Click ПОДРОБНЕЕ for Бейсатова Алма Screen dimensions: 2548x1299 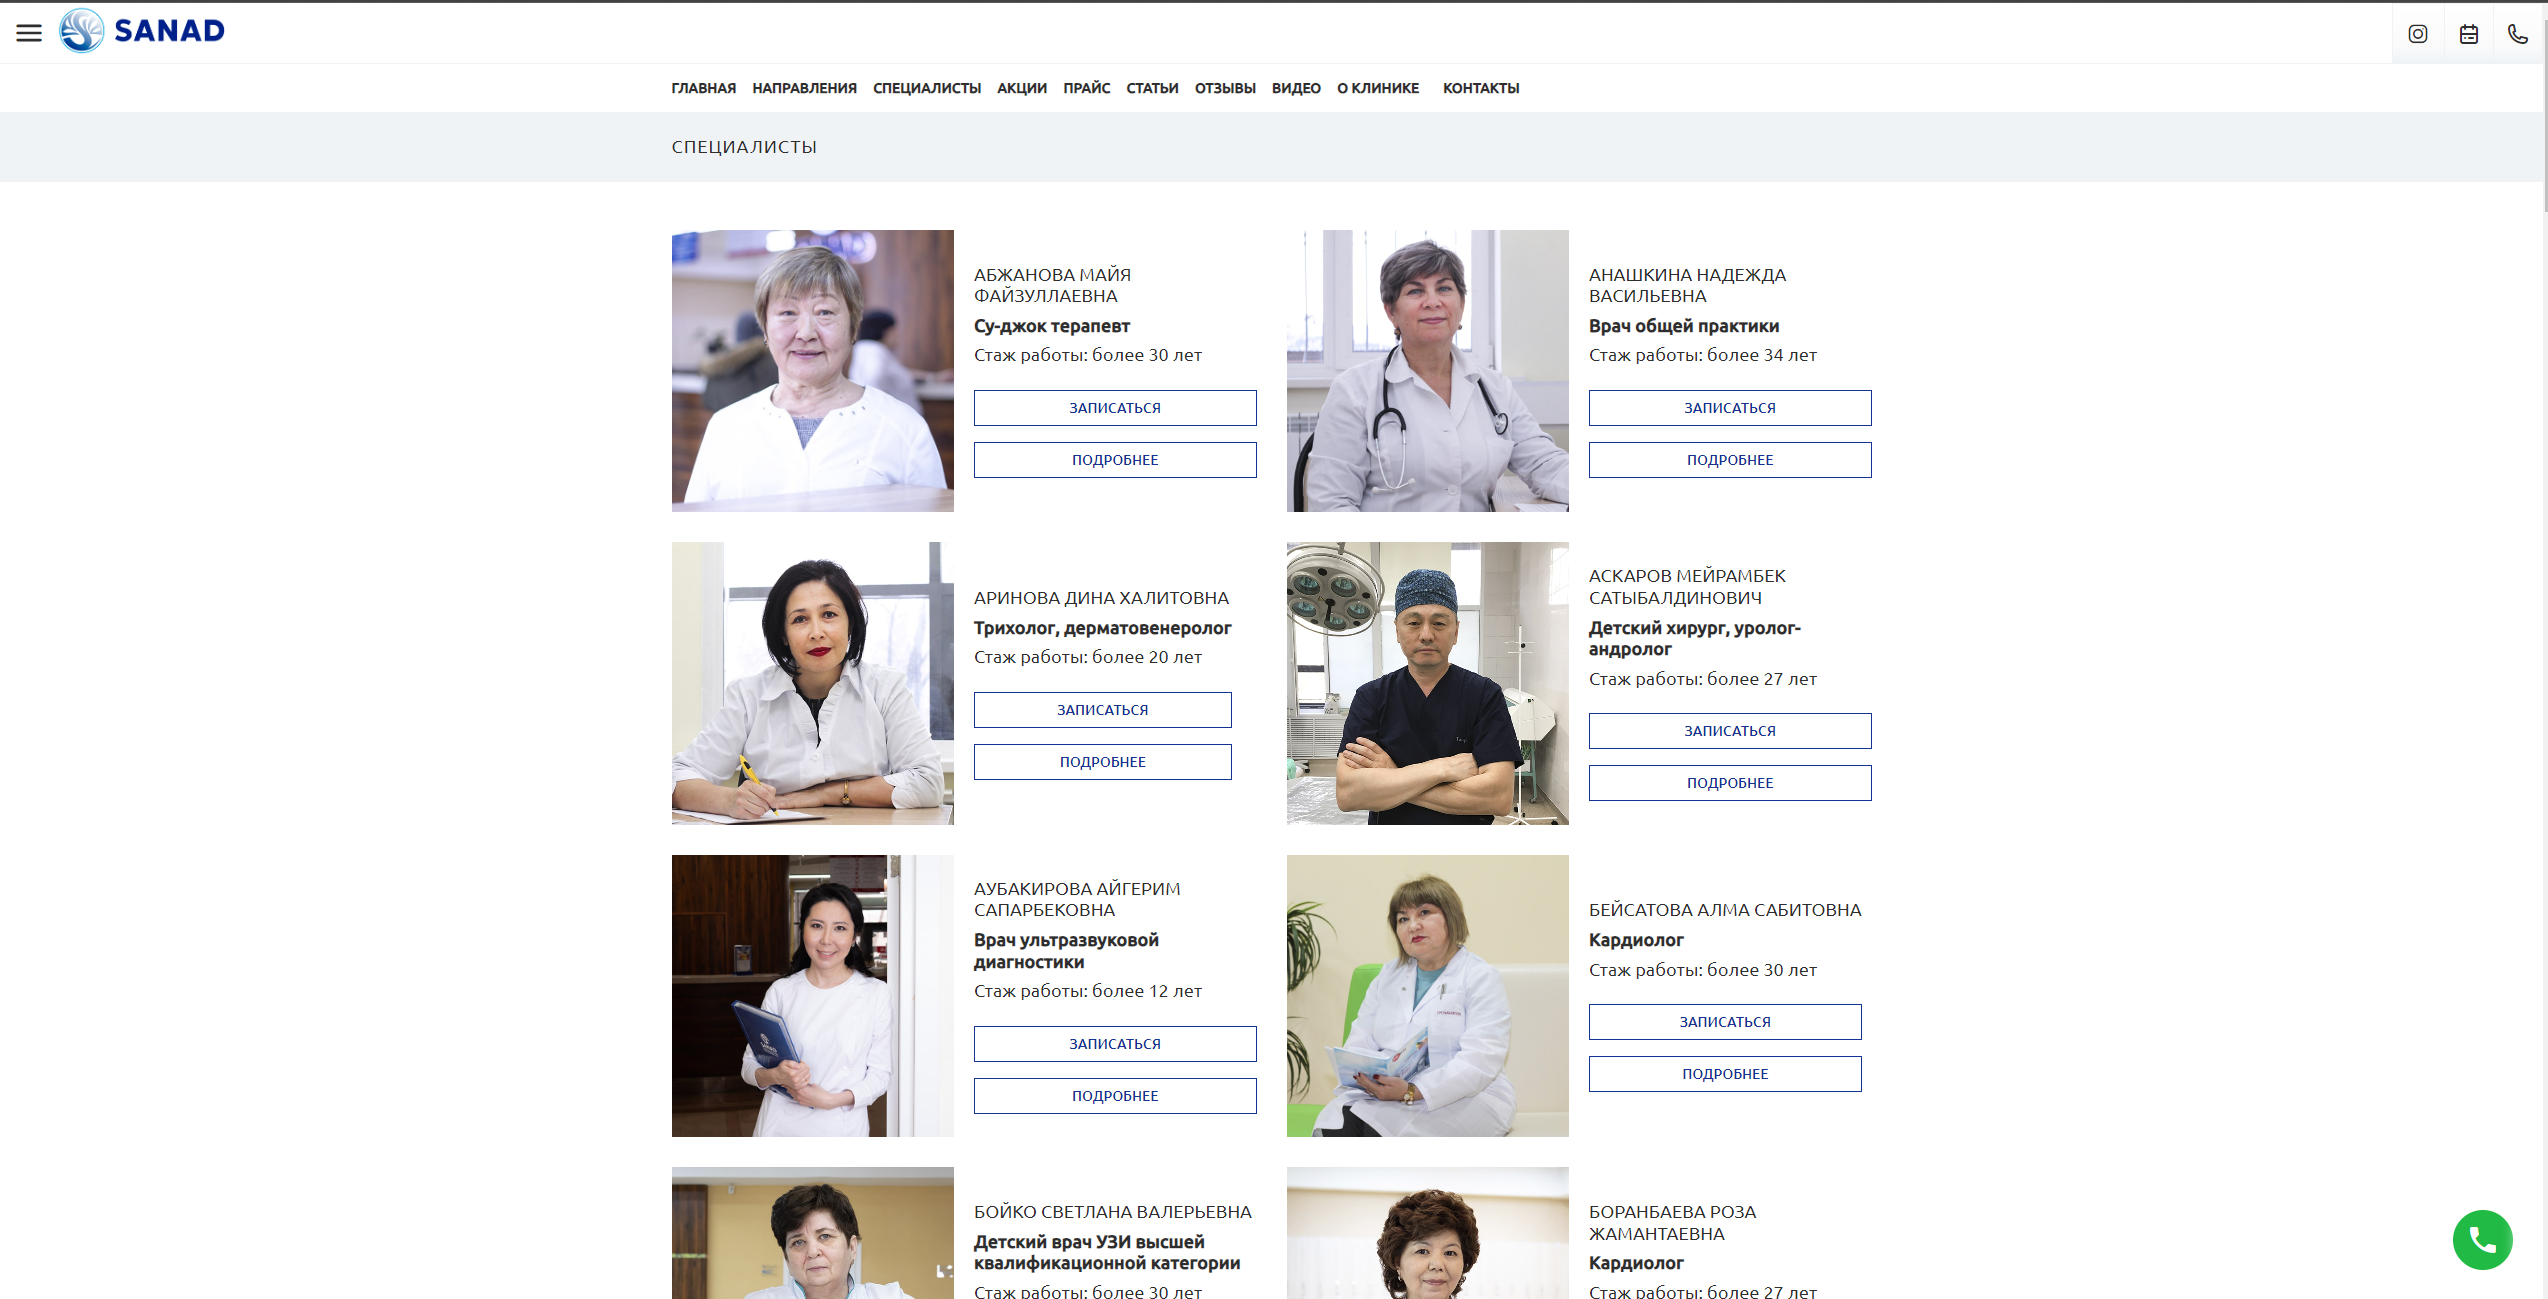click(x=1725, y=1074)
